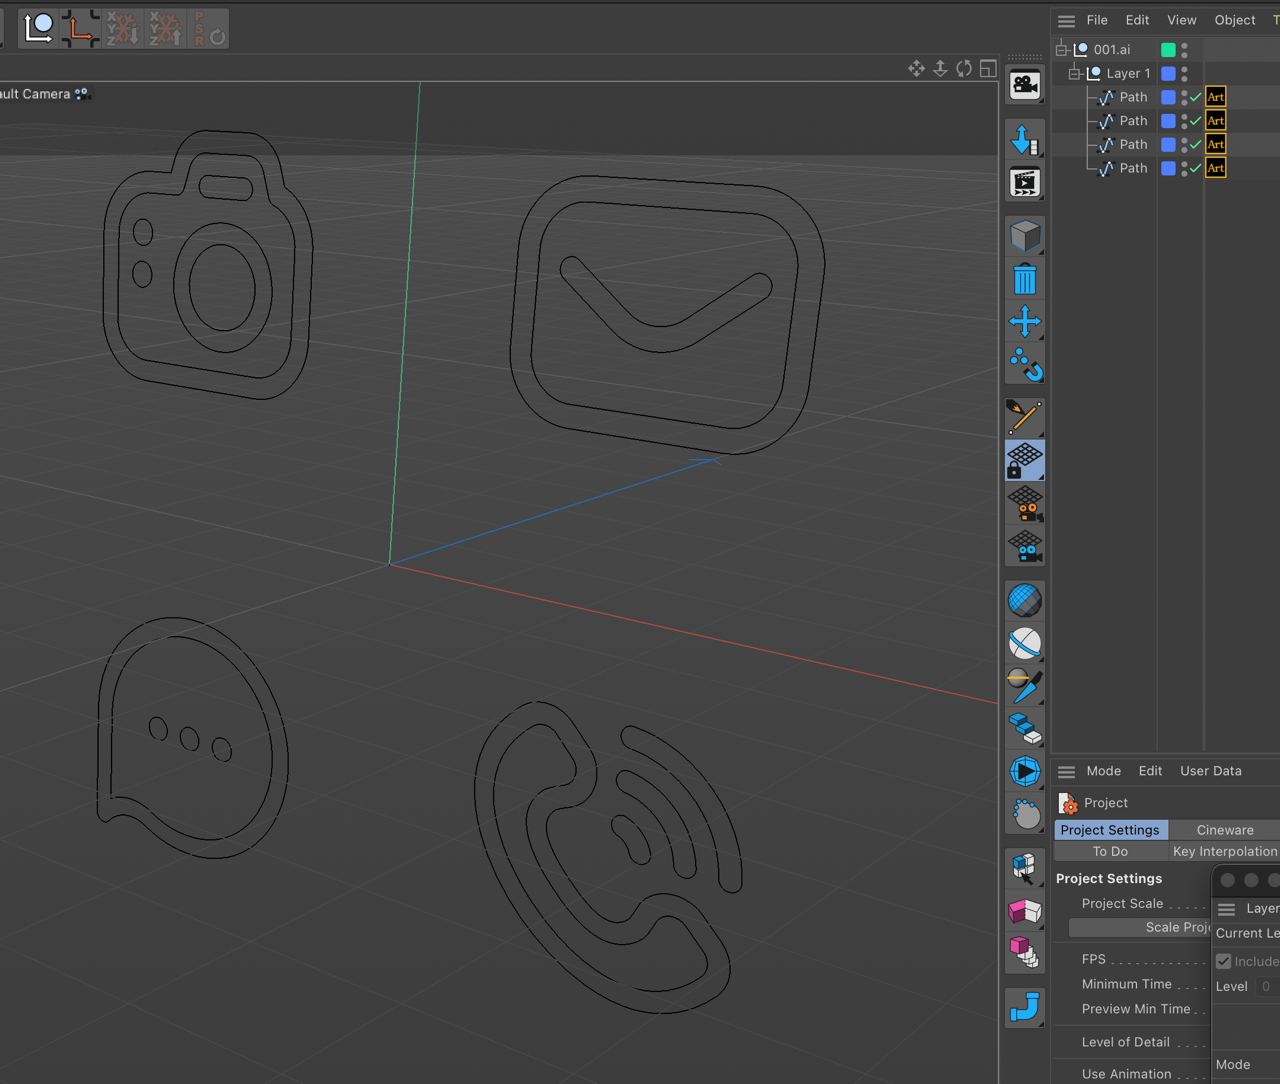Click the viewport orbit rotate icon
The height and width of the screenshot is (1084, 1280).
(x=964, y=68)
